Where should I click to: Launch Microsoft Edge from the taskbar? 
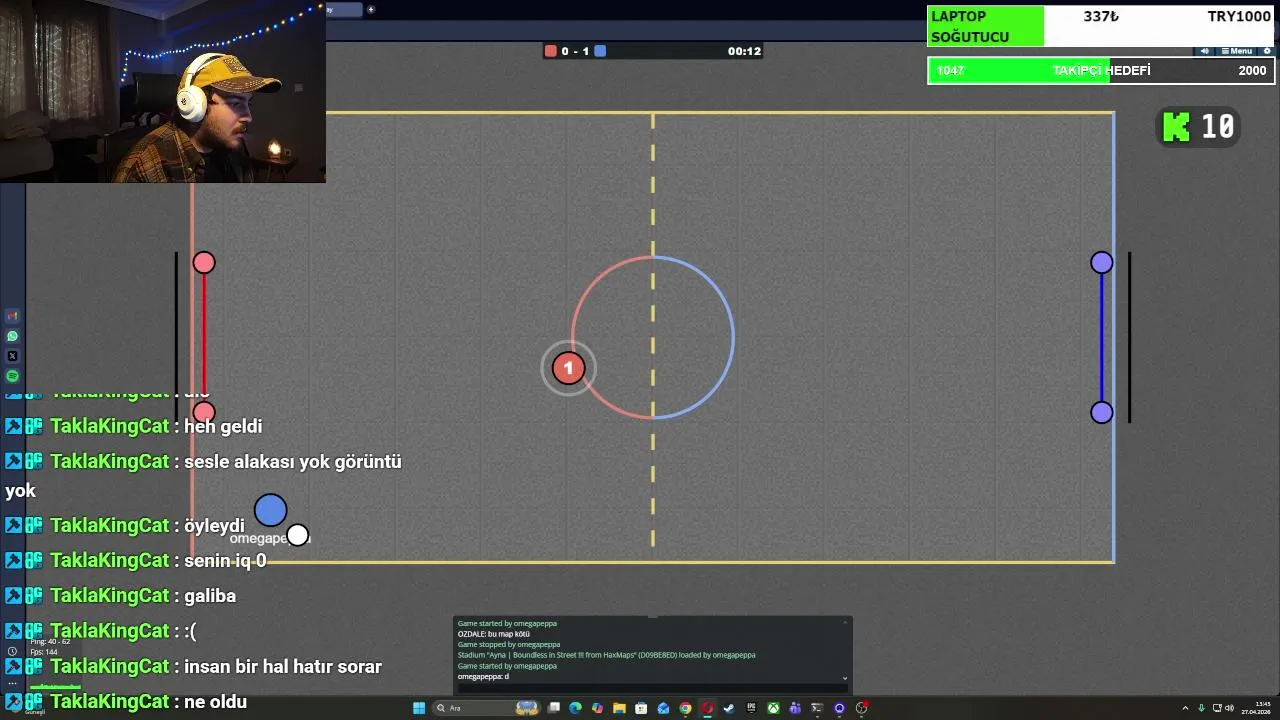(575, 708)
